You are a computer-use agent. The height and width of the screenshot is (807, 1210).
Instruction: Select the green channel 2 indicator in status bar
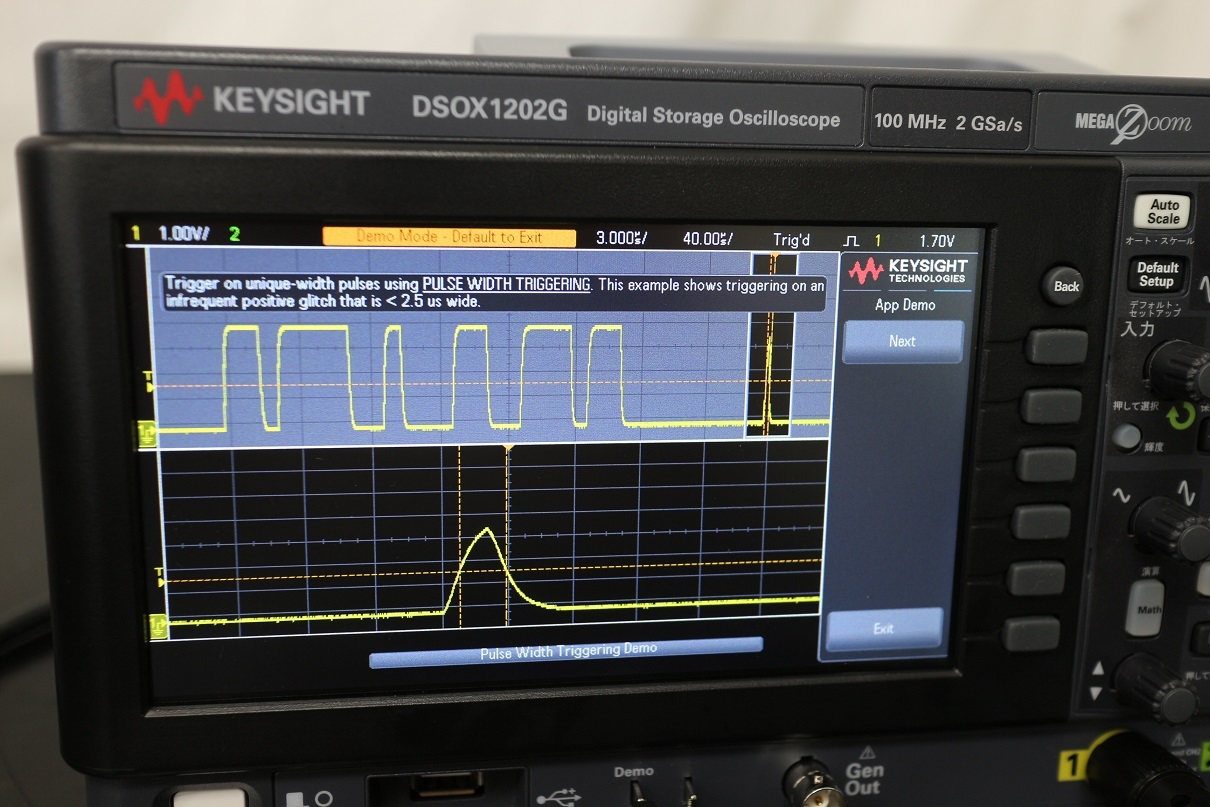pyautogui.click(x=234, y=234)
